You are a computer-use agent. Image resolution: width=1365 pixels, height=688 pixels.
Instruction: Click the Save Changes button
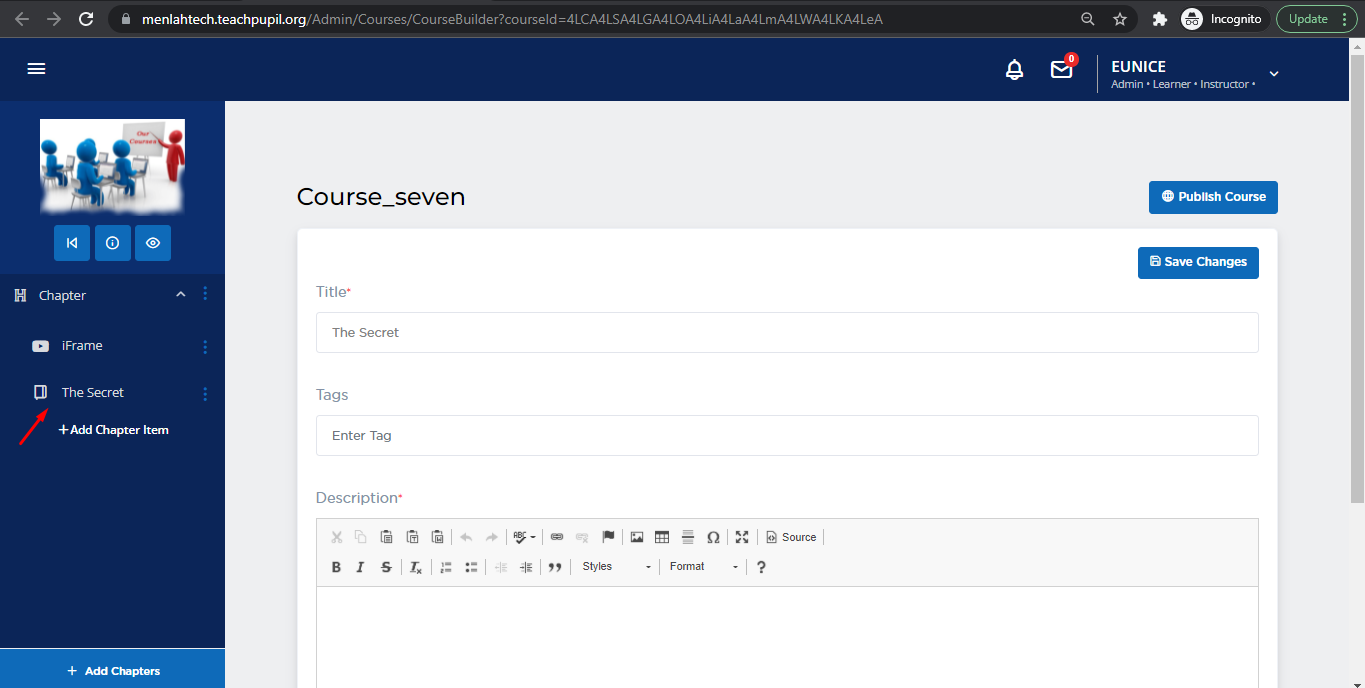(x=1198, y=262)
